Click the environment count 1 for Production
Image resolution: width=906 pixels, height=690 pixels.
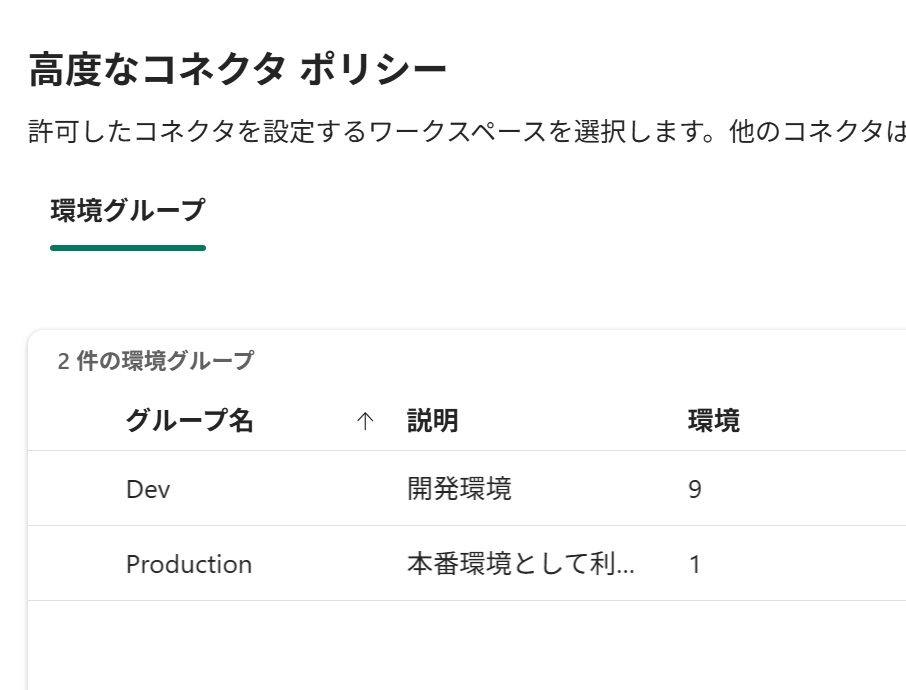(x=695, y=564)
